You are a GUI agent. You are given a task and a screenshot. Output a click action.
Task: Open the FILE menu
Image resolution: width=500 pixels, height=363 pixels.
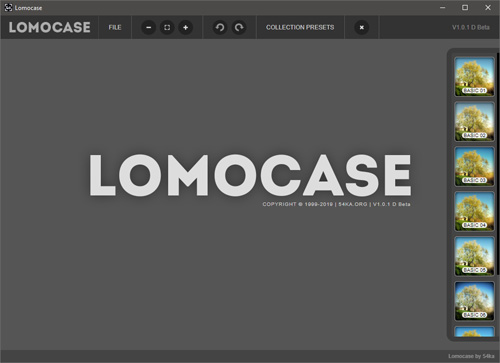[x=115, y=27]
